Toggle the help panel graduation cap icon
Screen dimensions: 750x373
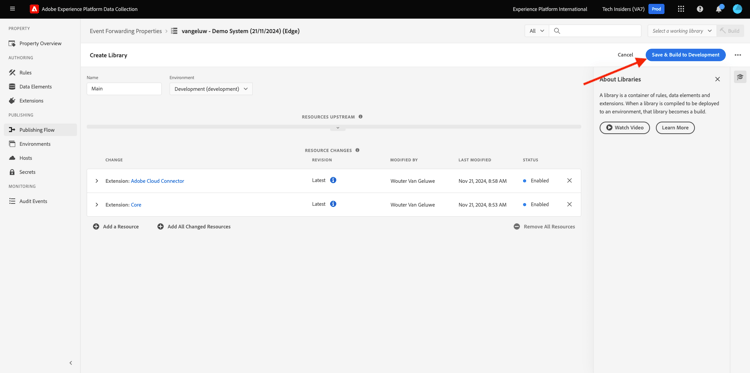[x=740, y=77]
